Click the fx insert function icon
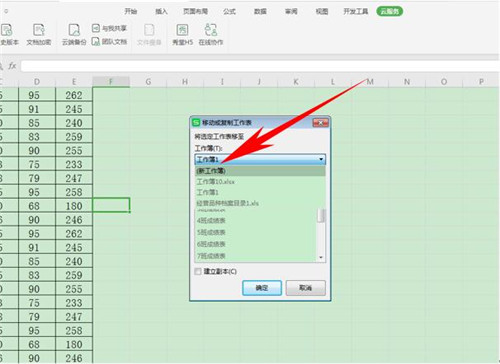 pyautogui.click(x=12, y=66)
